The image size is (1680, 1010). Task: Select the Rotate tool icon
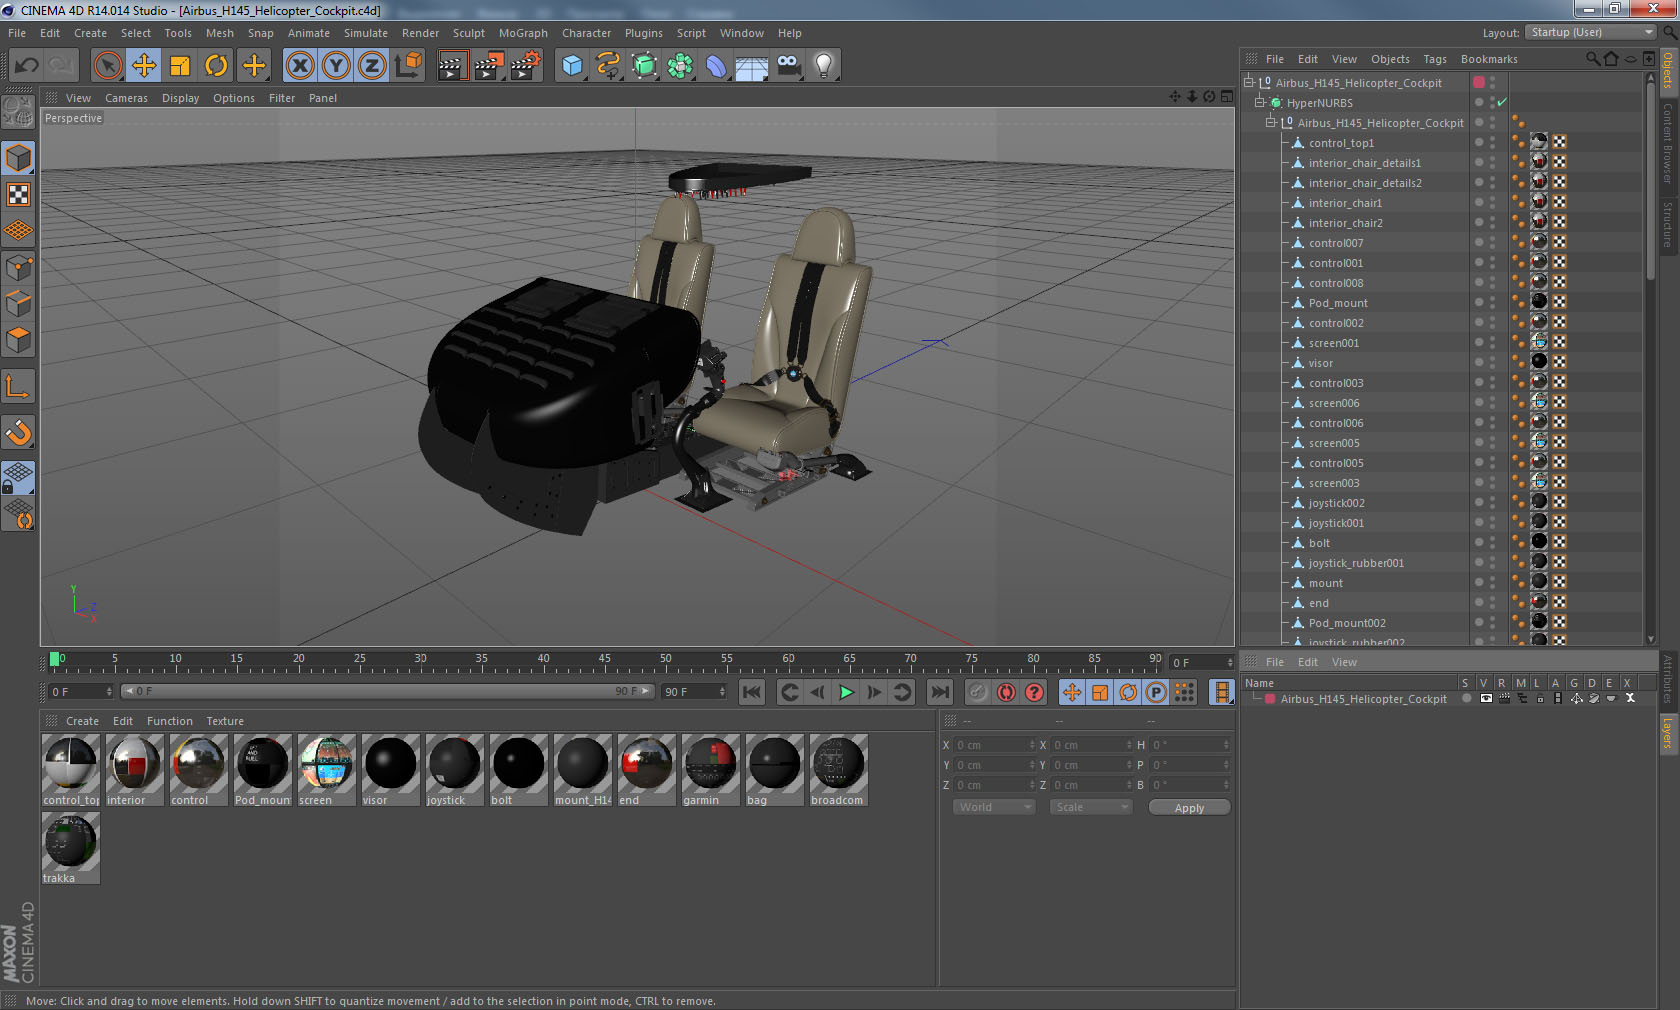coord(216,66)
